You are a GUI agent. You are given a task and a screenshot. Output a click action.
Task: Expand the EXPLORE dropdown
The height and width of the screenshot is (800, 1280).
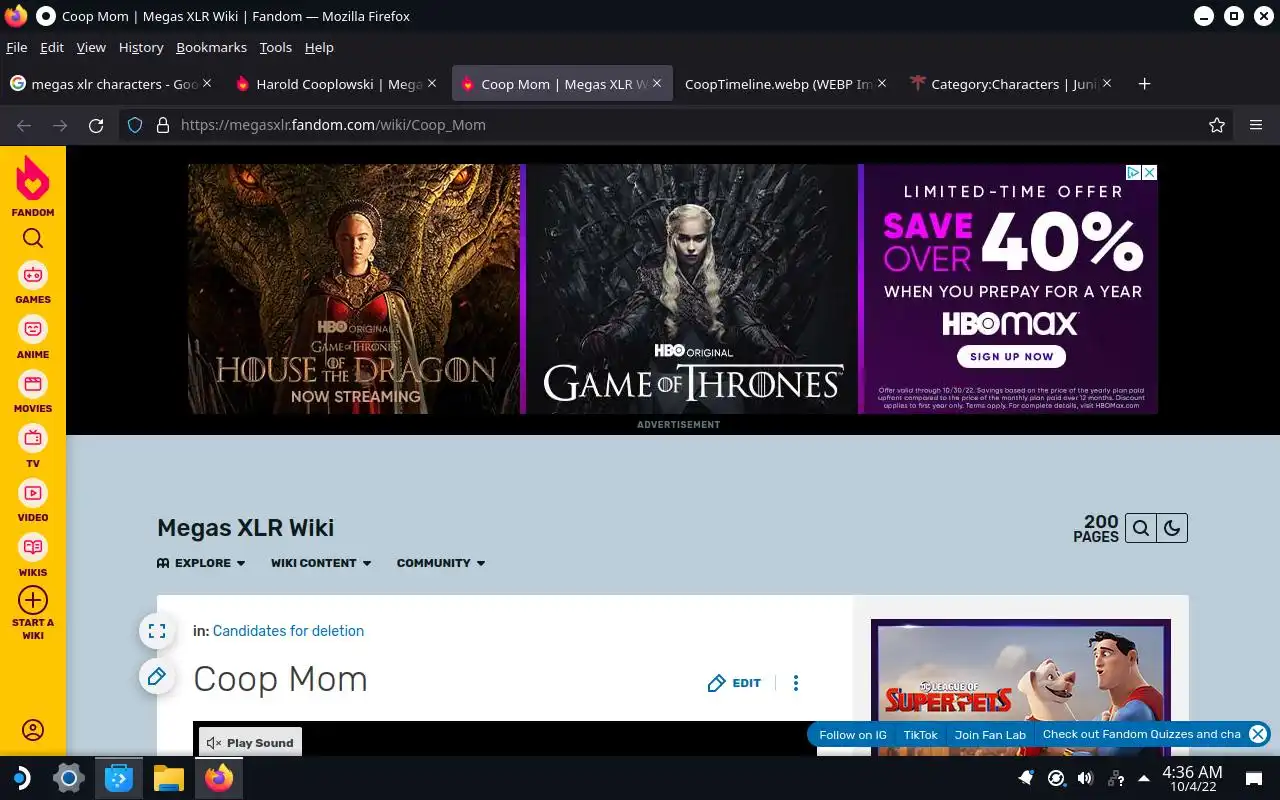pyautogui.click(x=201, y=563)
